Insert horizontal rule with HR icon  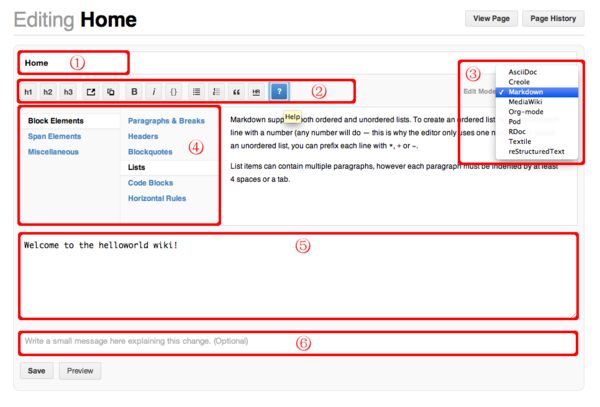pyautogui.click(x=256, y=92)
